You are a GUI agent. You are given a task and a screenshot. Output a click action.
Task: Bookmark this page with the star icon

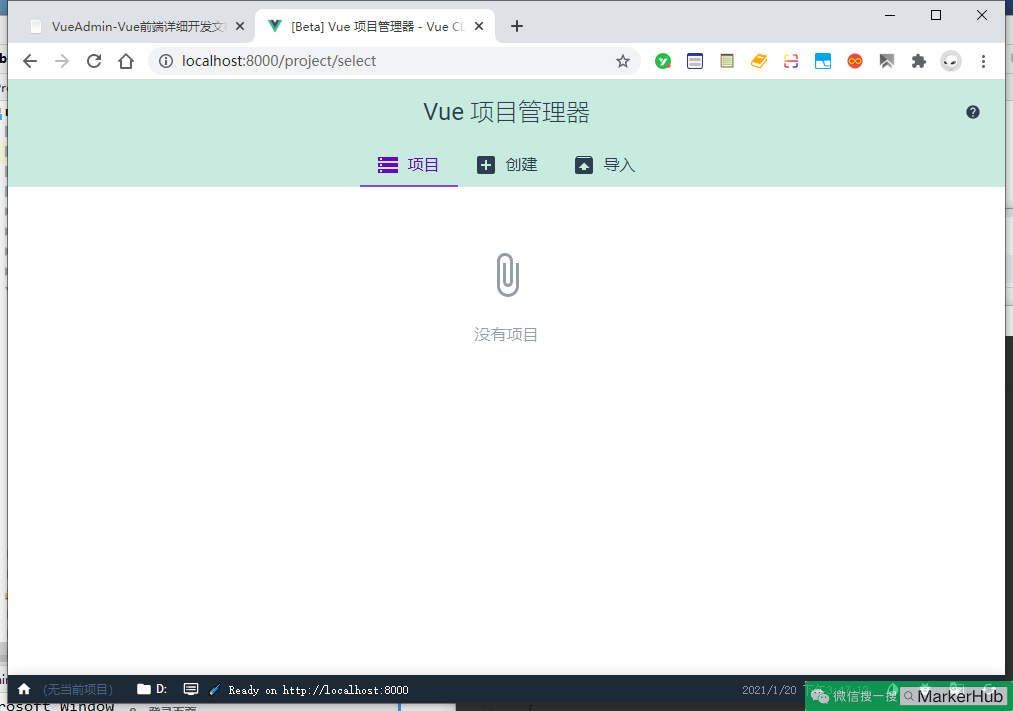(x=623, y=61)
